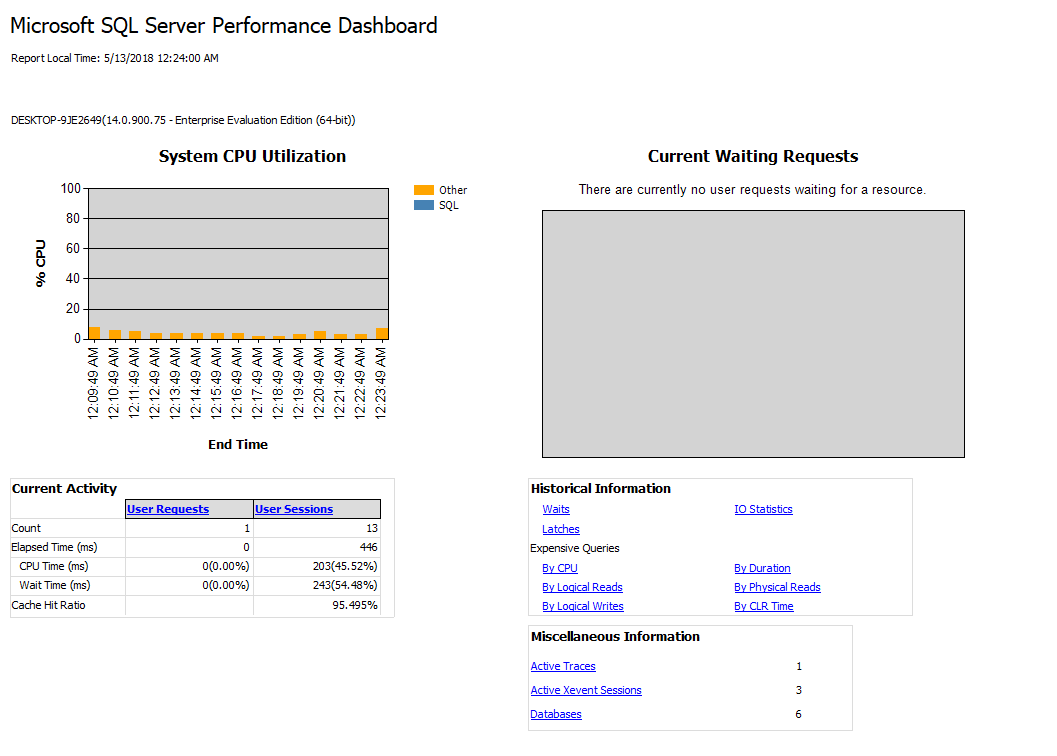This screenshot has height=756, width=1057.
Task: Click the User Requests CPU Time "0(0.00%)"
Action: pyautogui.click(x=226, y=566)
